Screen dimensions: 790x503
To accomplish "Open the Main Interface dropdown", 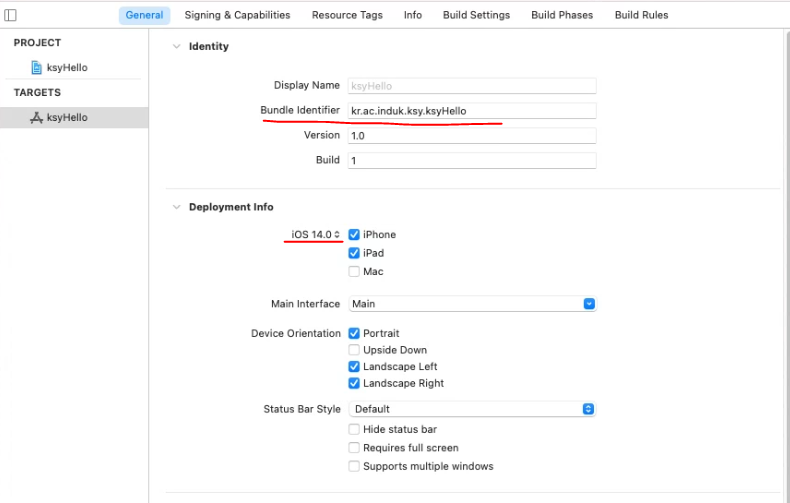I will [x=472, y=304].
